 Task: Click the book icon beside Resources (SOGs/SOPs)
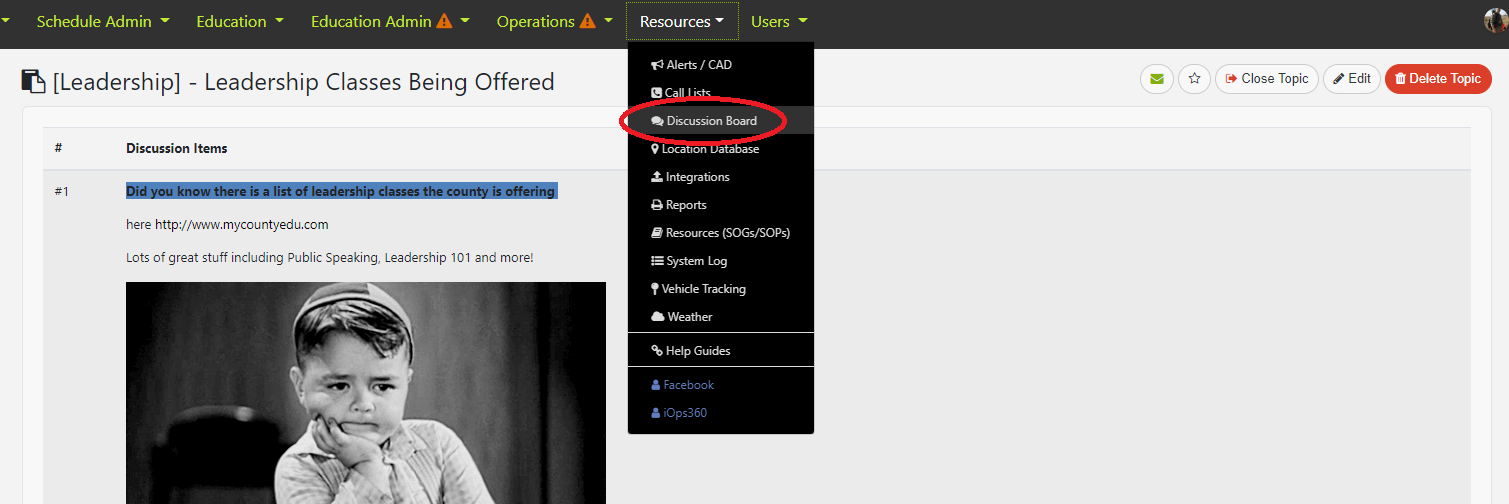click(657, 233)
